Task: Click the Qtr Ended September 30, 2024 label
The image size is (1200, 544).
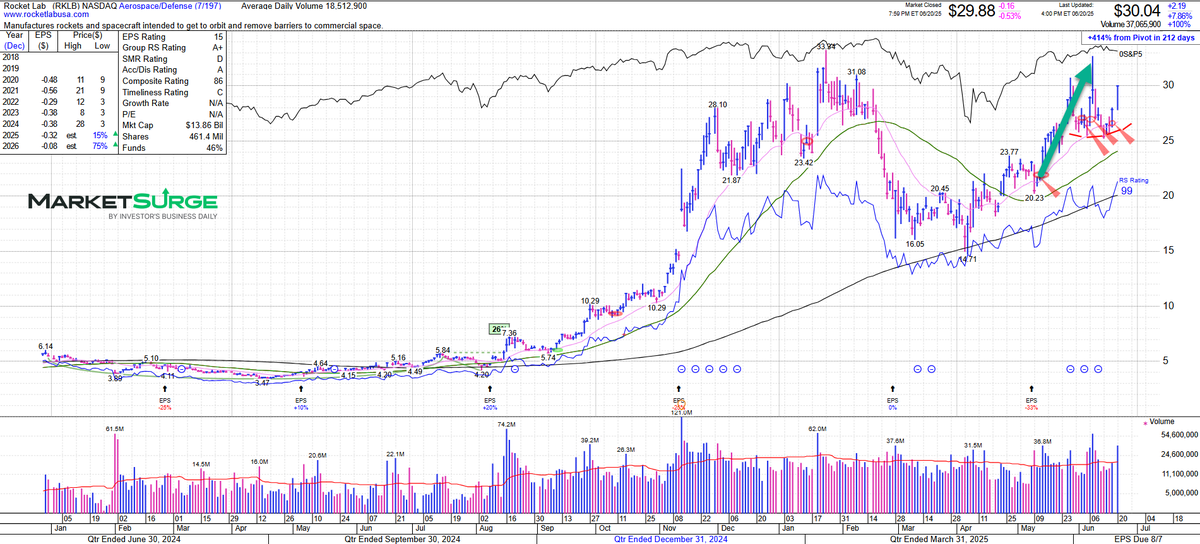Action: 405,537
